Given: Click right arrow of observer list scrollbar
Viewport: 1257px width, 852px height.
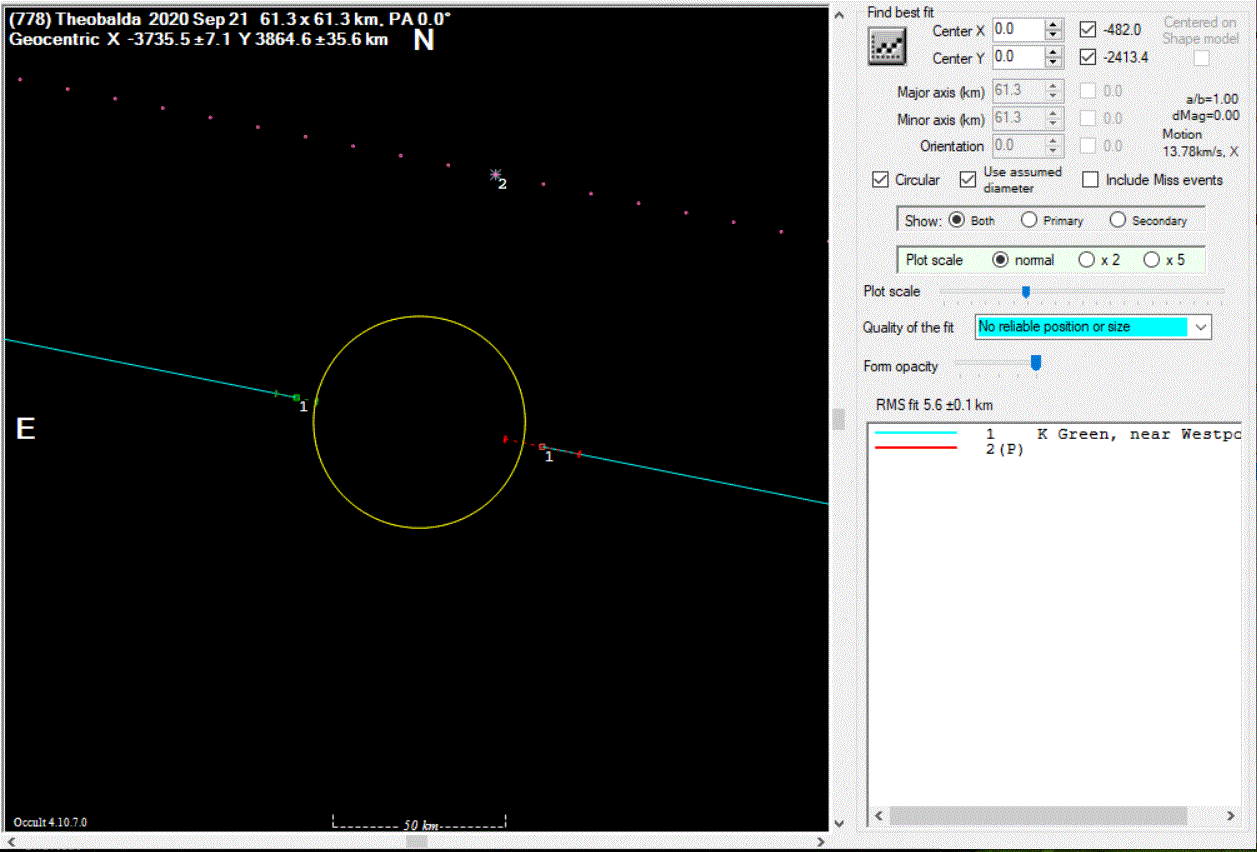Looking at the screenshot, I should [x=1233, y=817].
